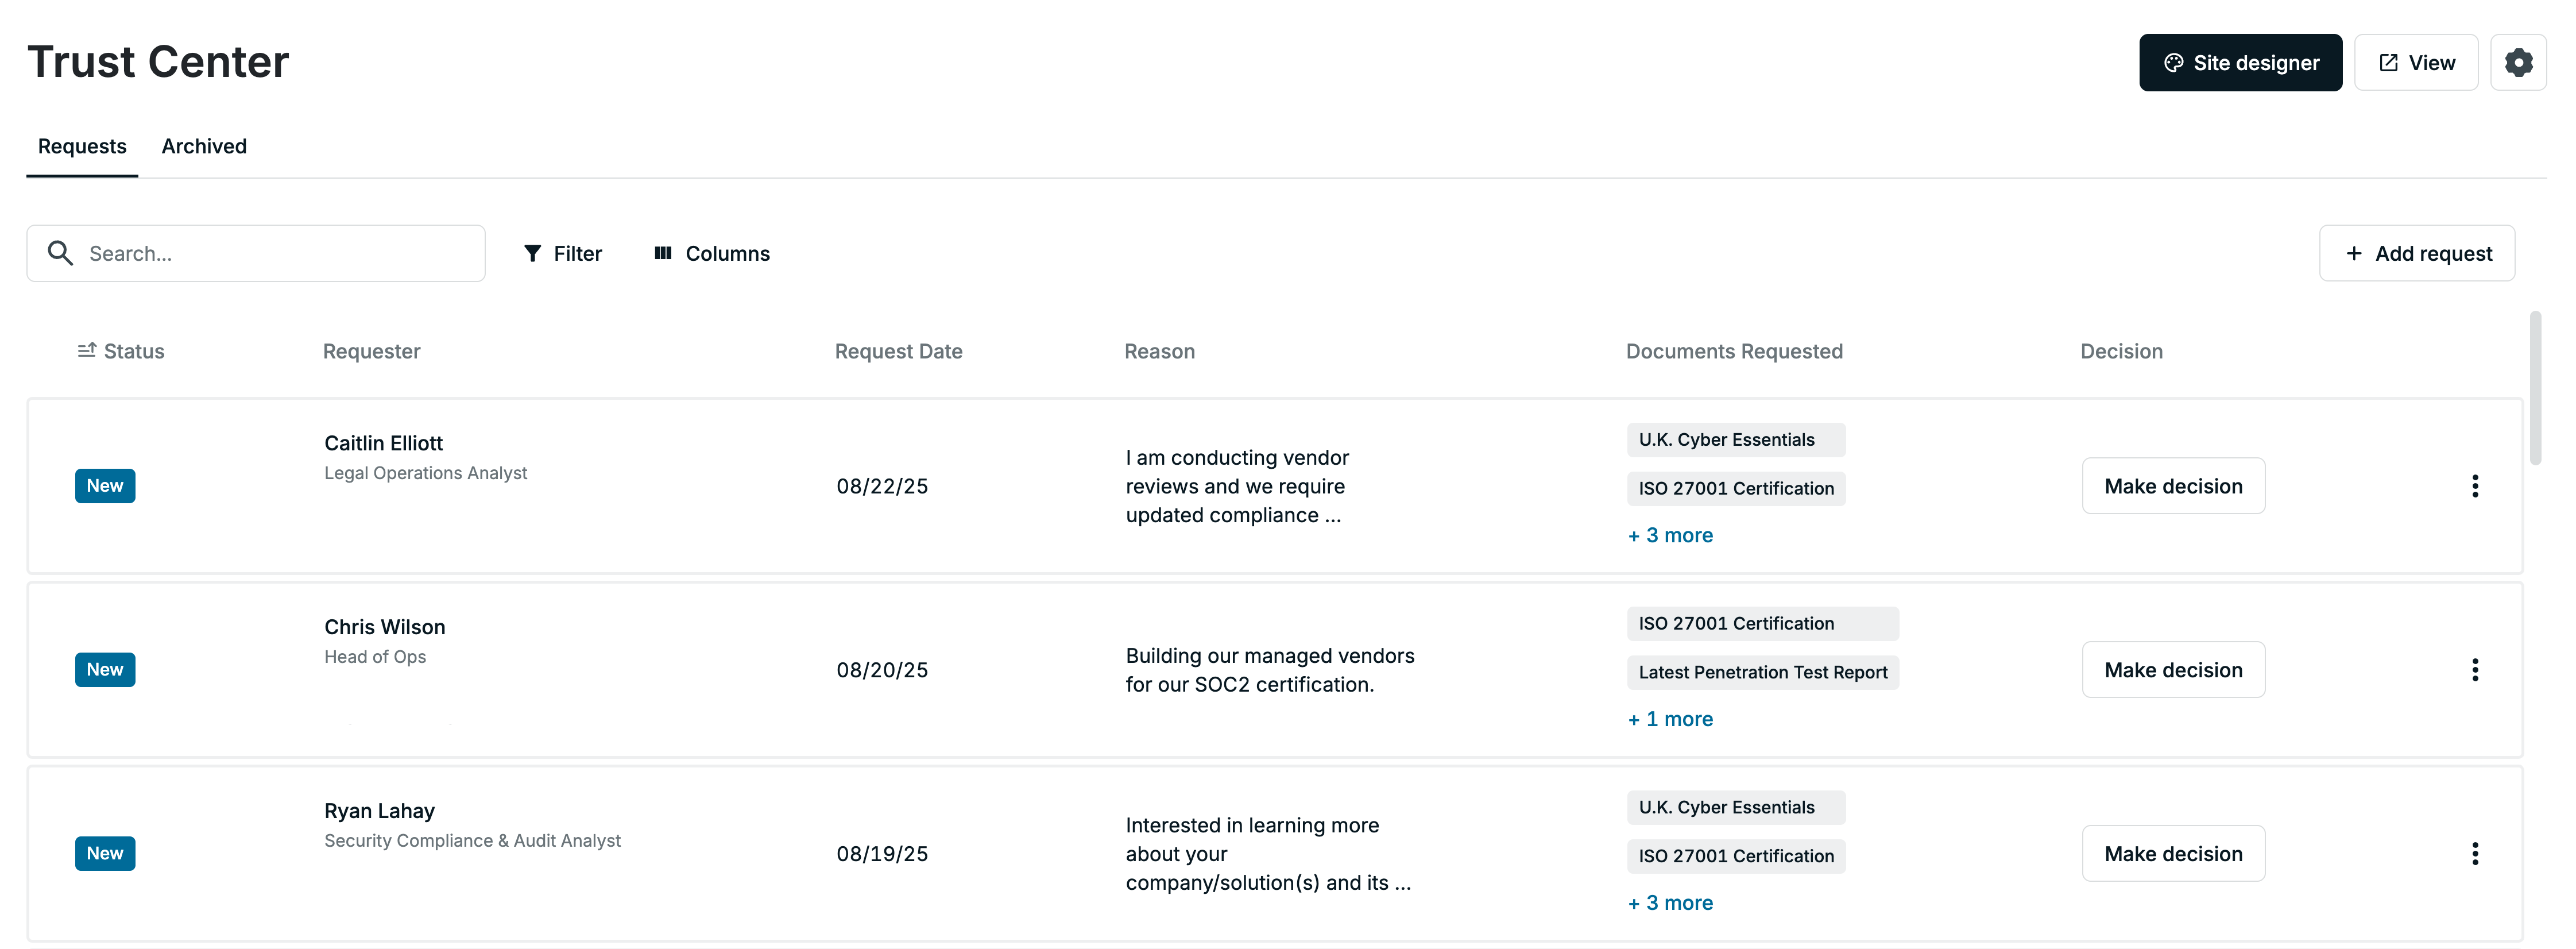The image size is (2576, 949).
Task: Open the kebab menu for Ryan Lahay
Action: point(2474,854)
